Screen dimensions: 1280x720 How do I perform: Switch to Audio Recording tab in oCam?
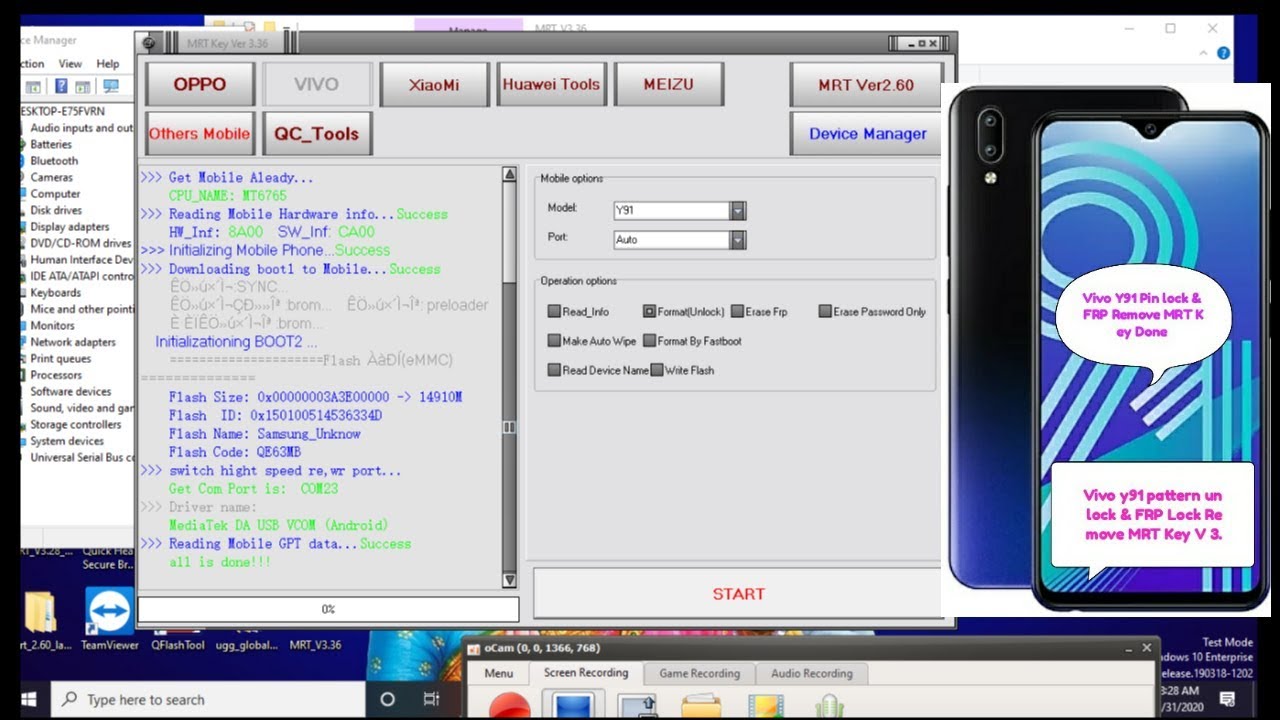811,673
